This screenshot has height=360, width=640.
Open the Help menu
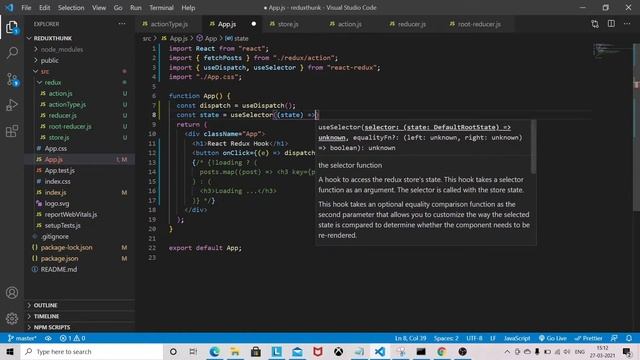coord(188,8)
